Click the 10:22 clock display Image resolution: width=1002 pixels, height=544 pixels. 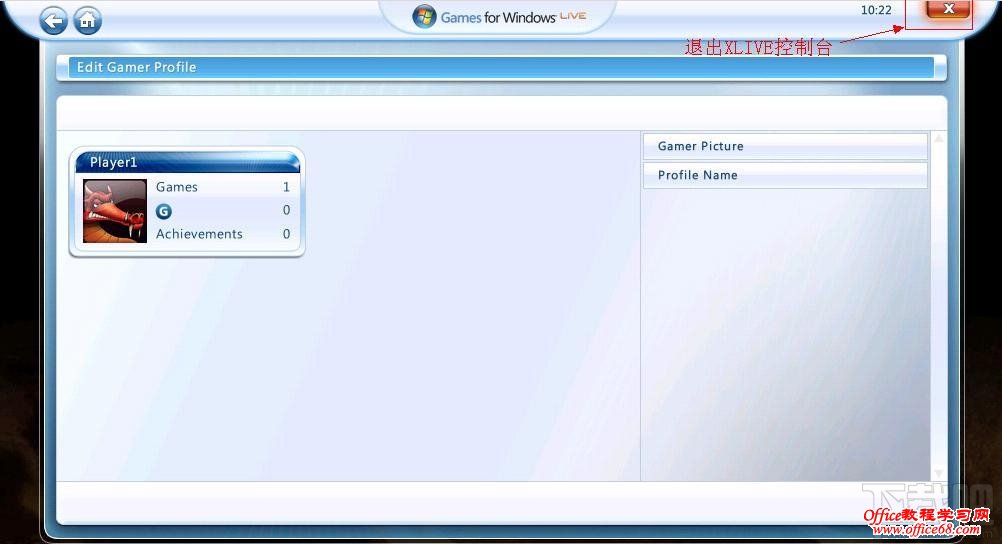pos(875,10)
